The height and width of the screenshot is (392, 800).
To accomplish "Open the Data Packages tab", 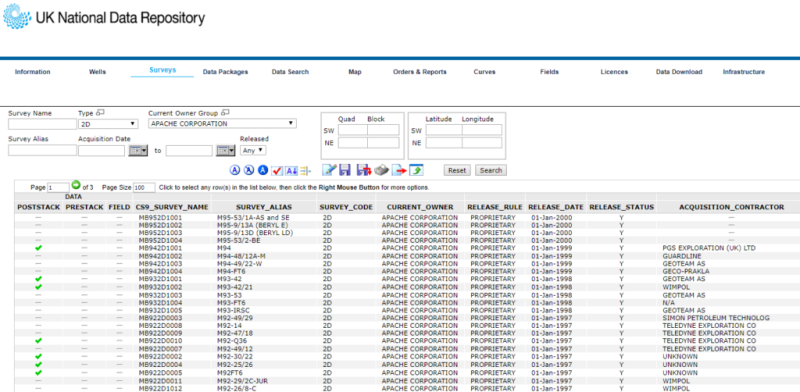I will pos(226,72).
